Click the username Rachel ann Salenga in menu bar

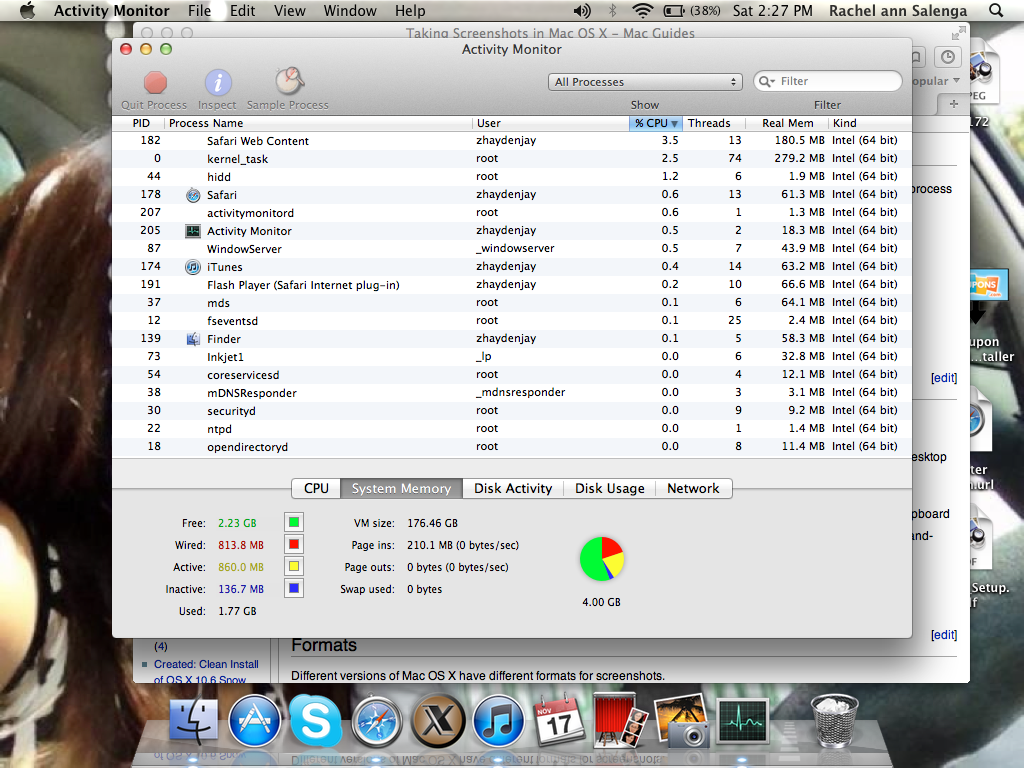(x=898, y=10)
